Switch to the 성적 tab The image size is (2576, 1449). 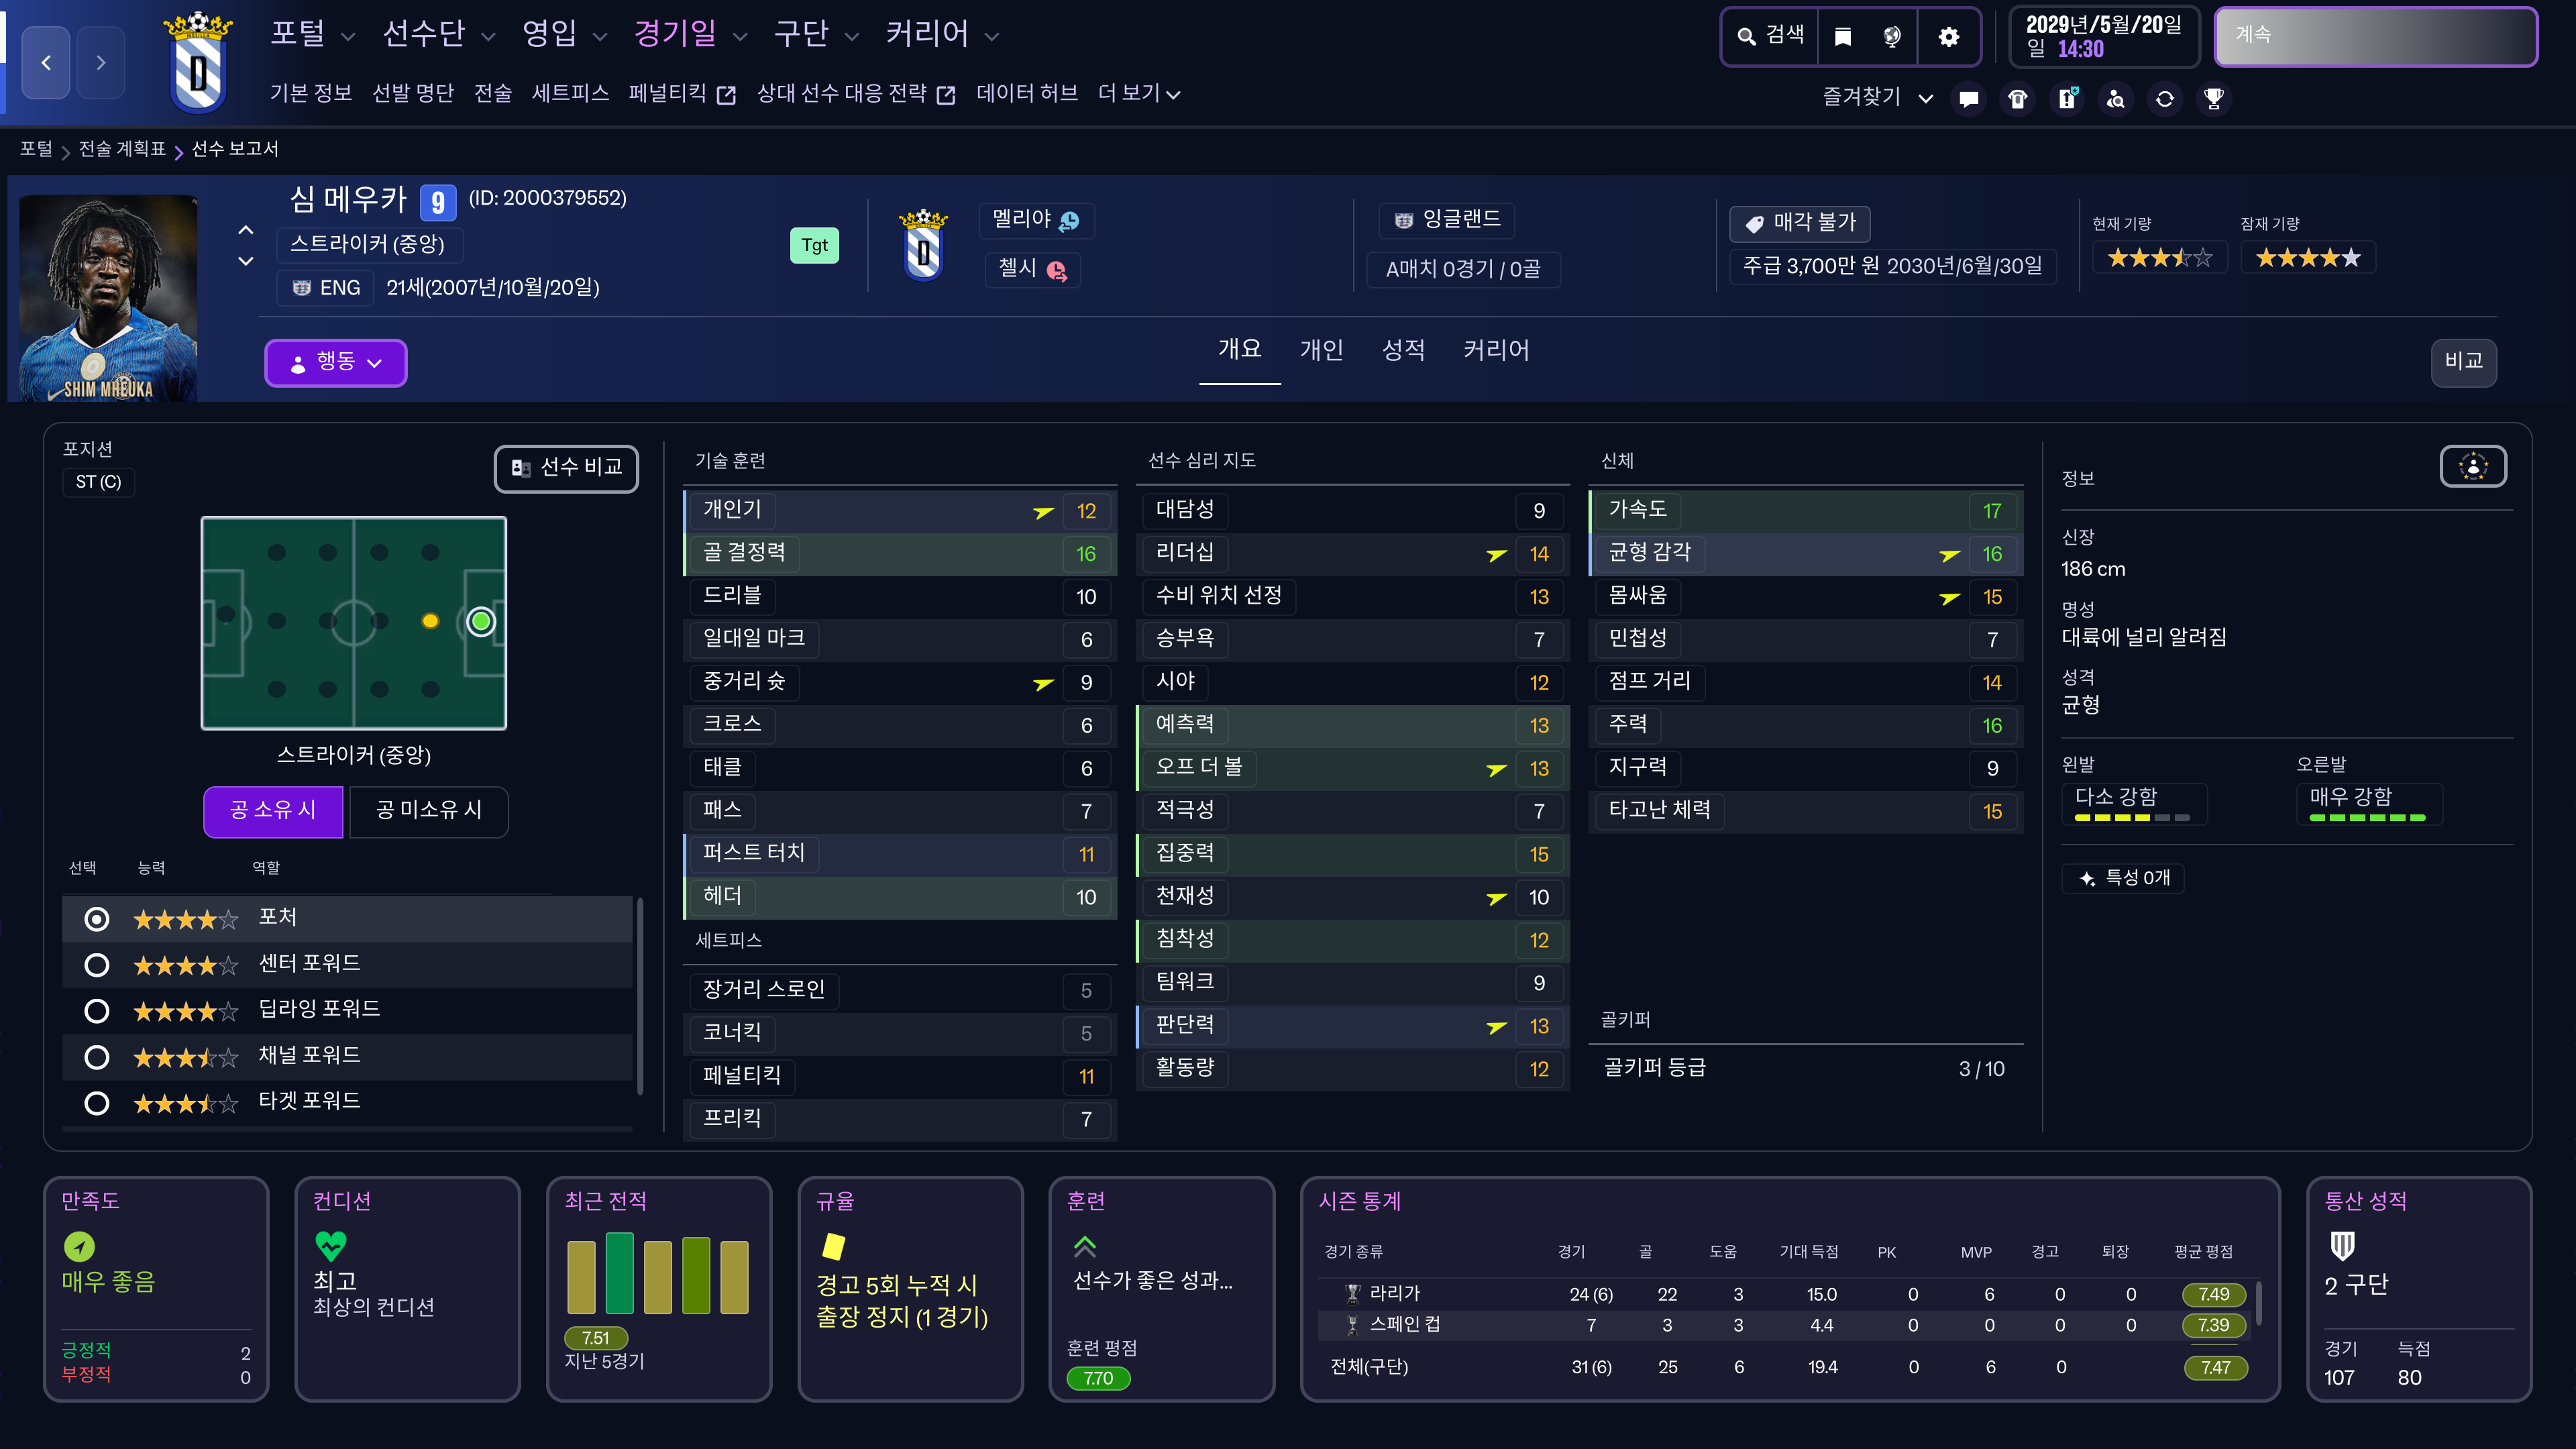coord(1402,351)
